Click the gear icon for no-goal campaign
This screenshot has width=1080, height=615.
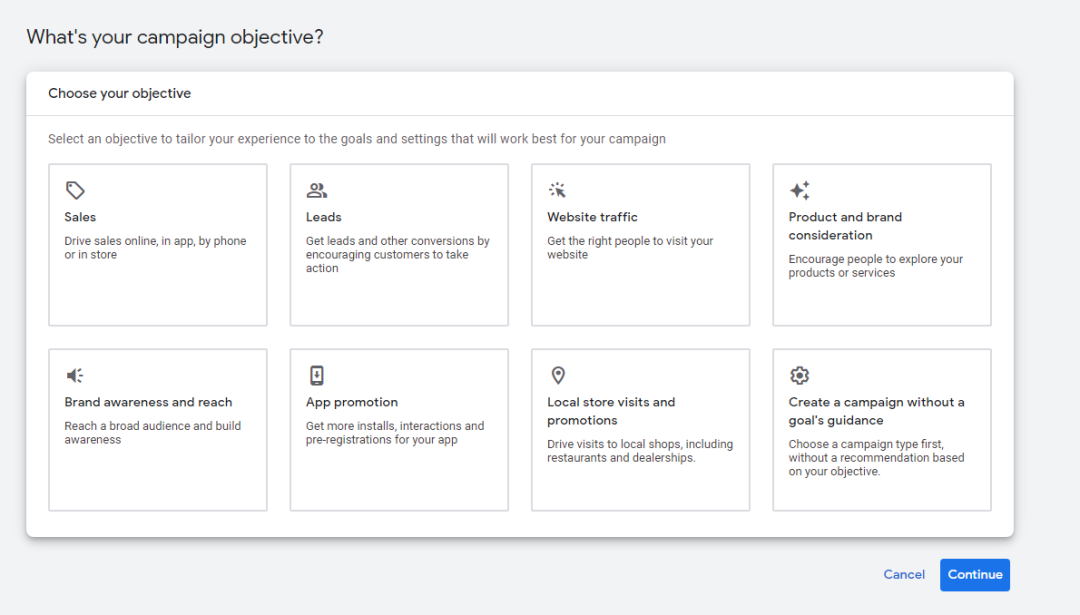[x=799, y=375]
